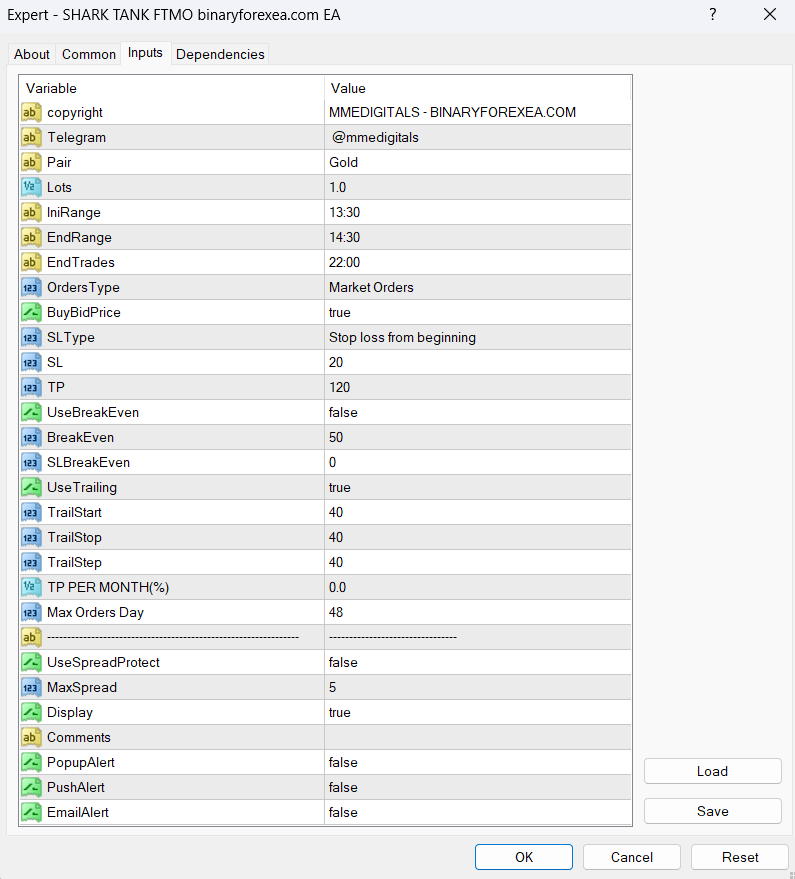The width and height of the screenshot is (795, 879).
Task: Click the boolean icon beside UseSpreadProtect
Action: 31,663
